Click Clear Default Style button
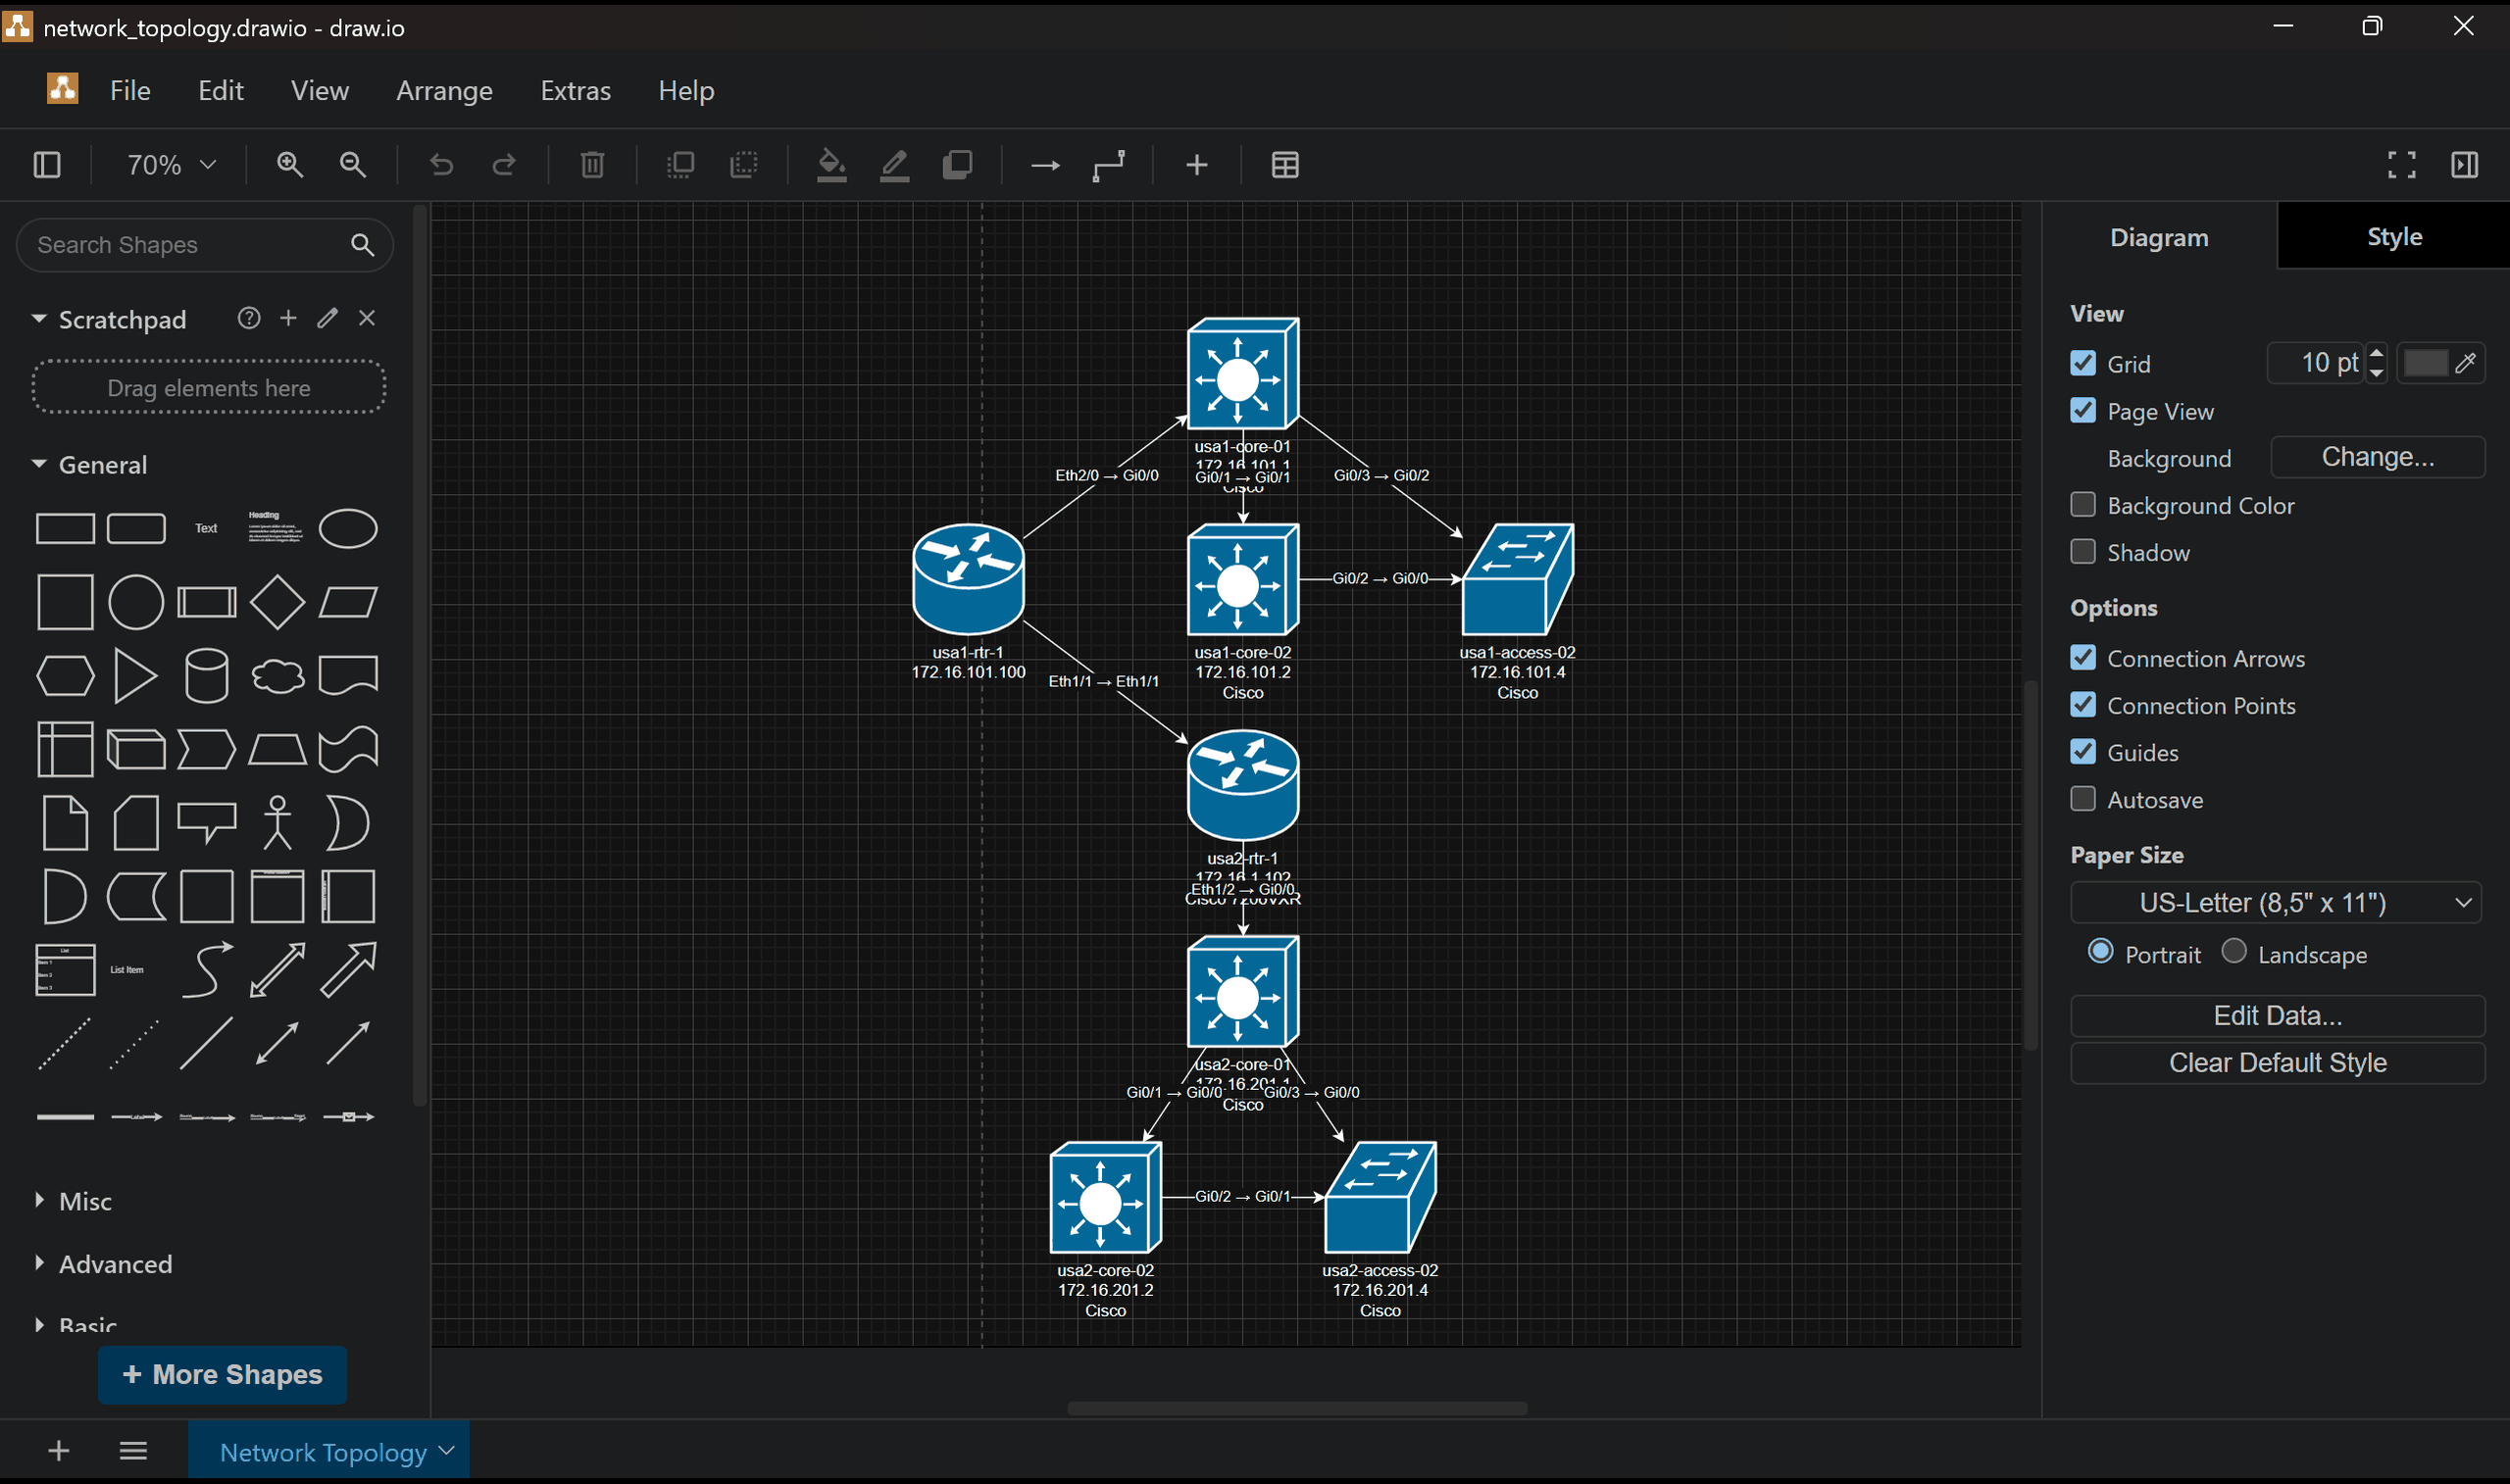Image resolution: width=2510 pixels, height=1484 pixels. click(2277, 1063)
